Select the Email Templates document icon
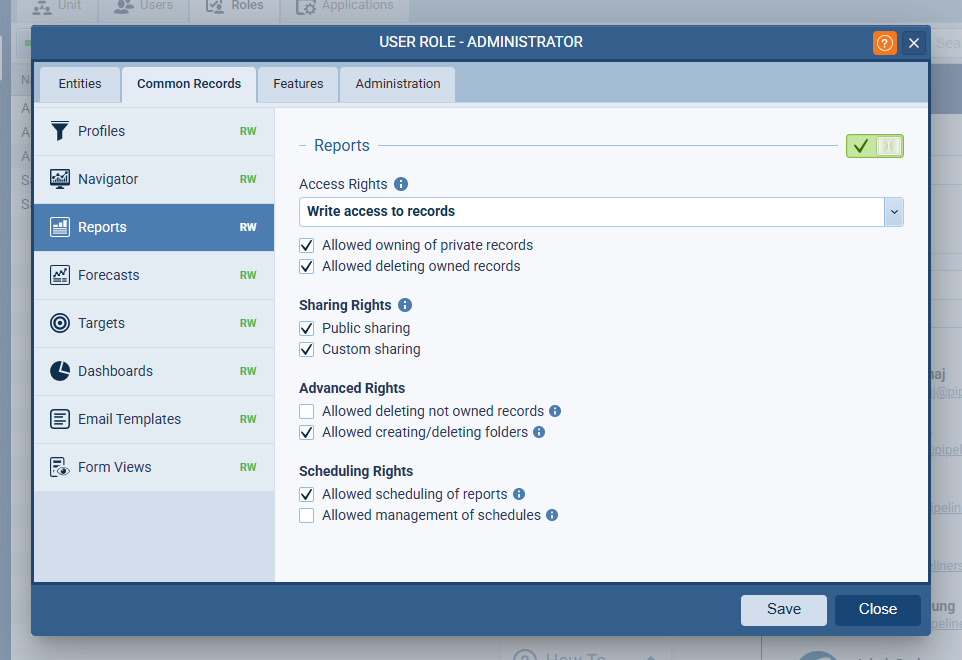 point(60,419)
